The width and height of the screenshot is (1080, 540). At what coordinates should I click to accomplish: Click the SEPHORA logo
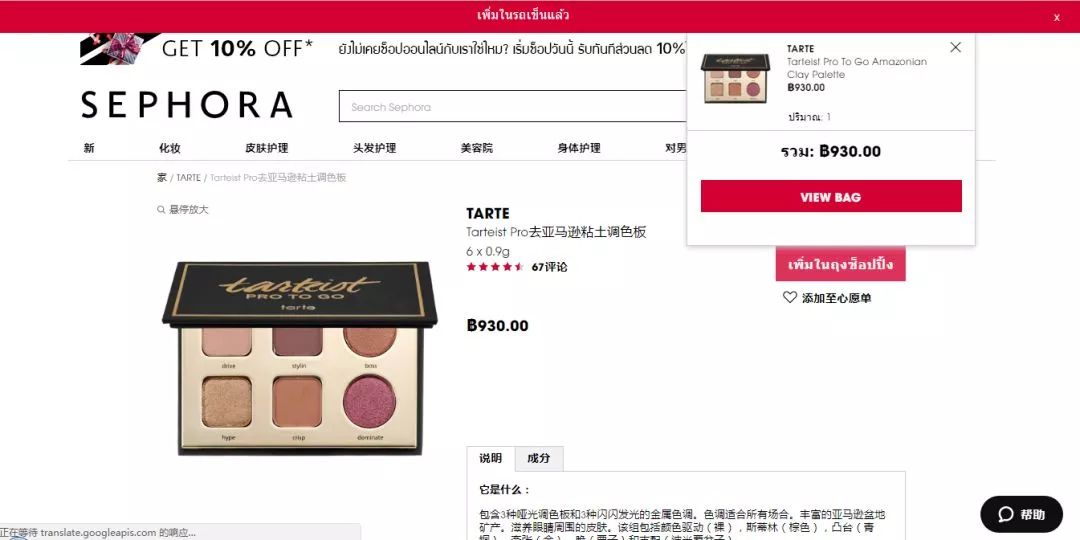point(187,105)
